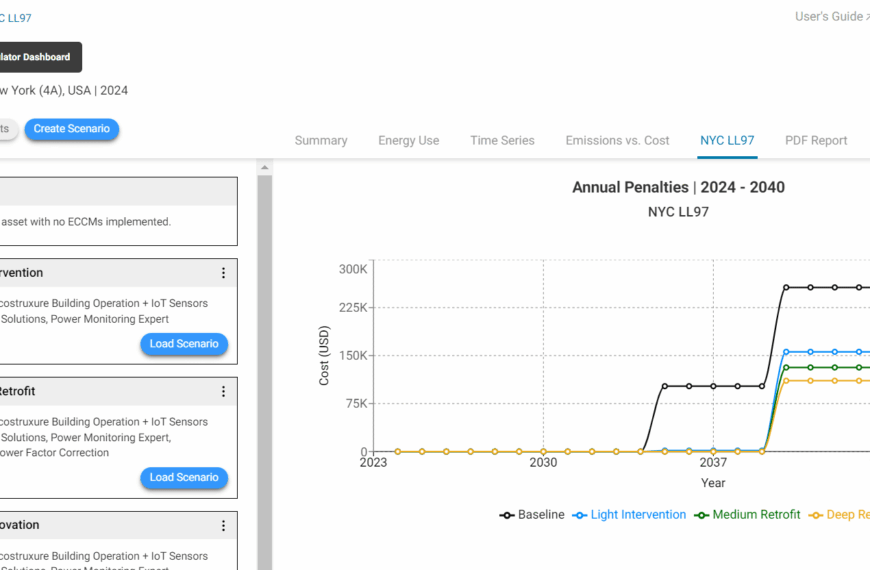The height and width of the screenshot is (570, 870).
Task: Load the Medium Retrofit scenario
Action: click(184, 478)
